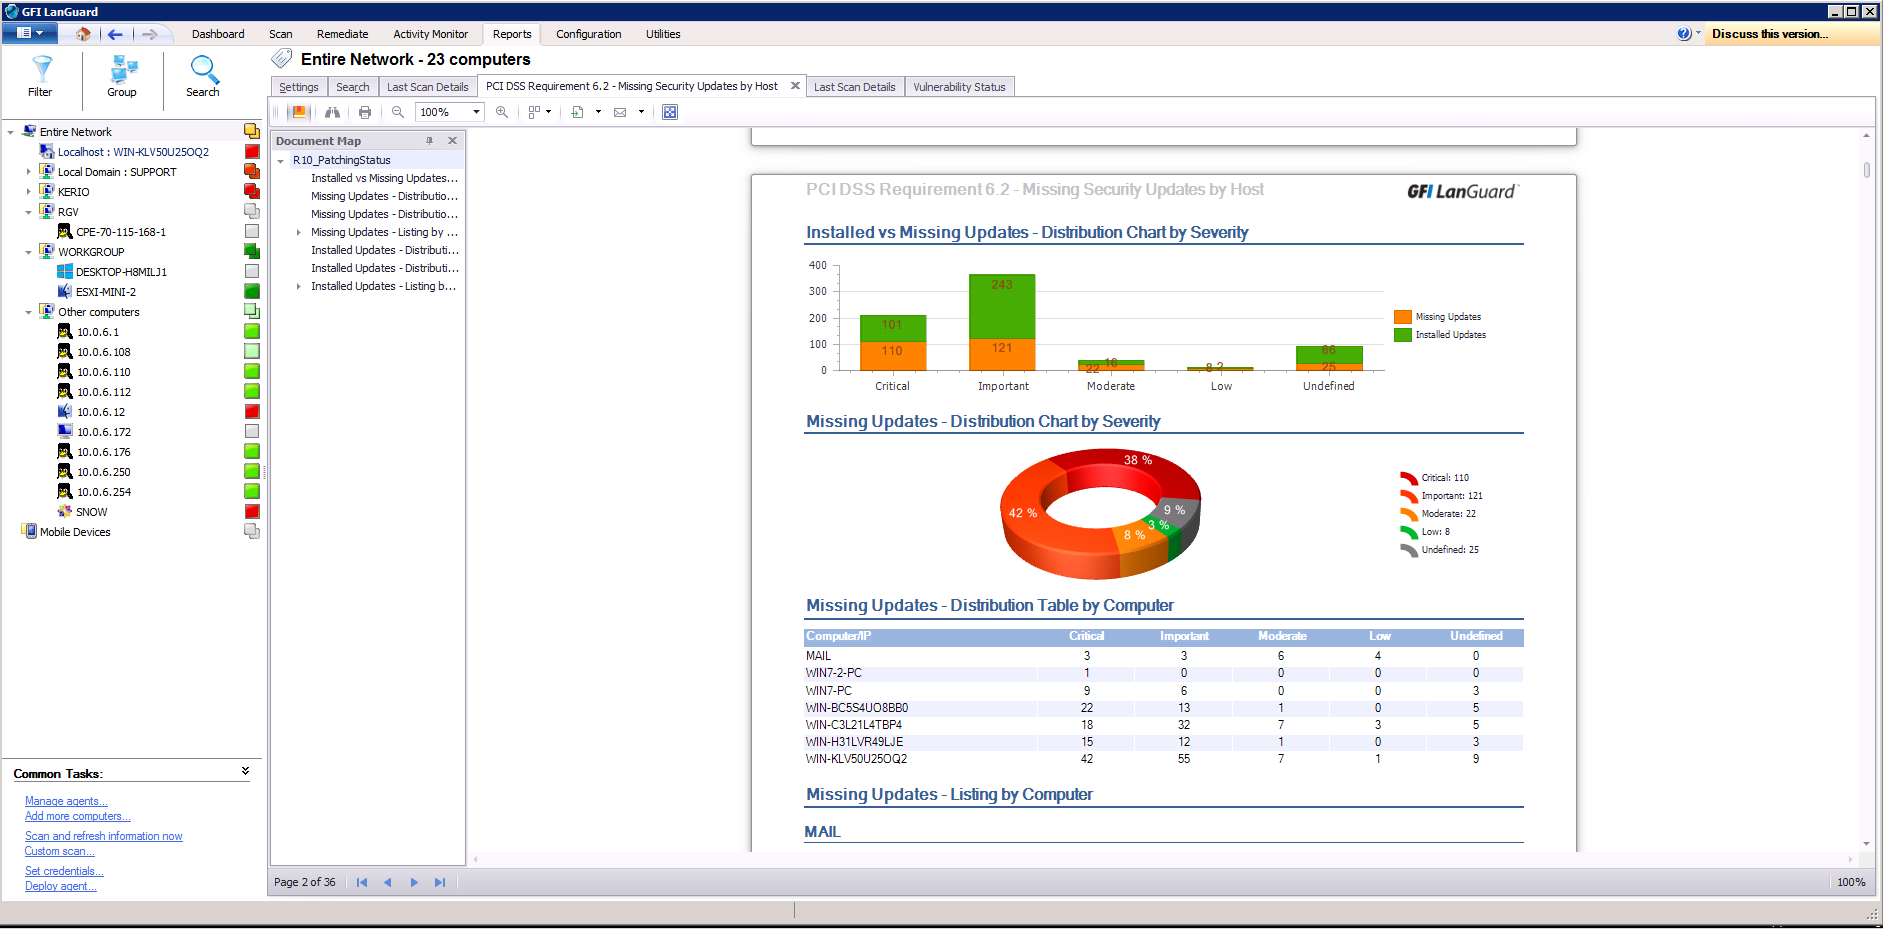Open the Scan menu tab
Viewport: 1884px width, 929px height.
[280, 34]
